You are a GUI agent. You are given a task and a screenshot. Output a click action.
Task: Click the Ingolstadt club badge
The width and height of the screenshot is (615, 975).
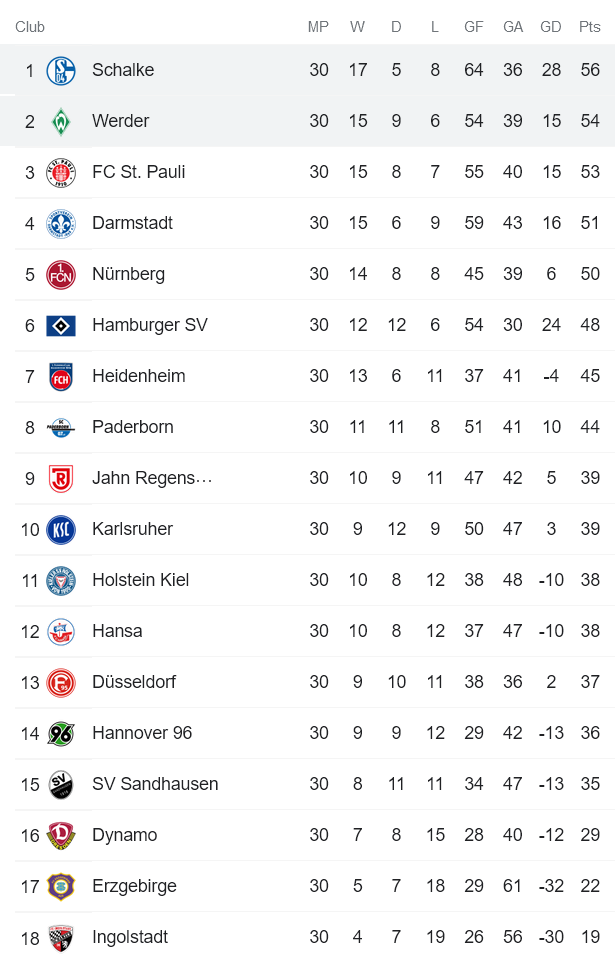point(60,937)
